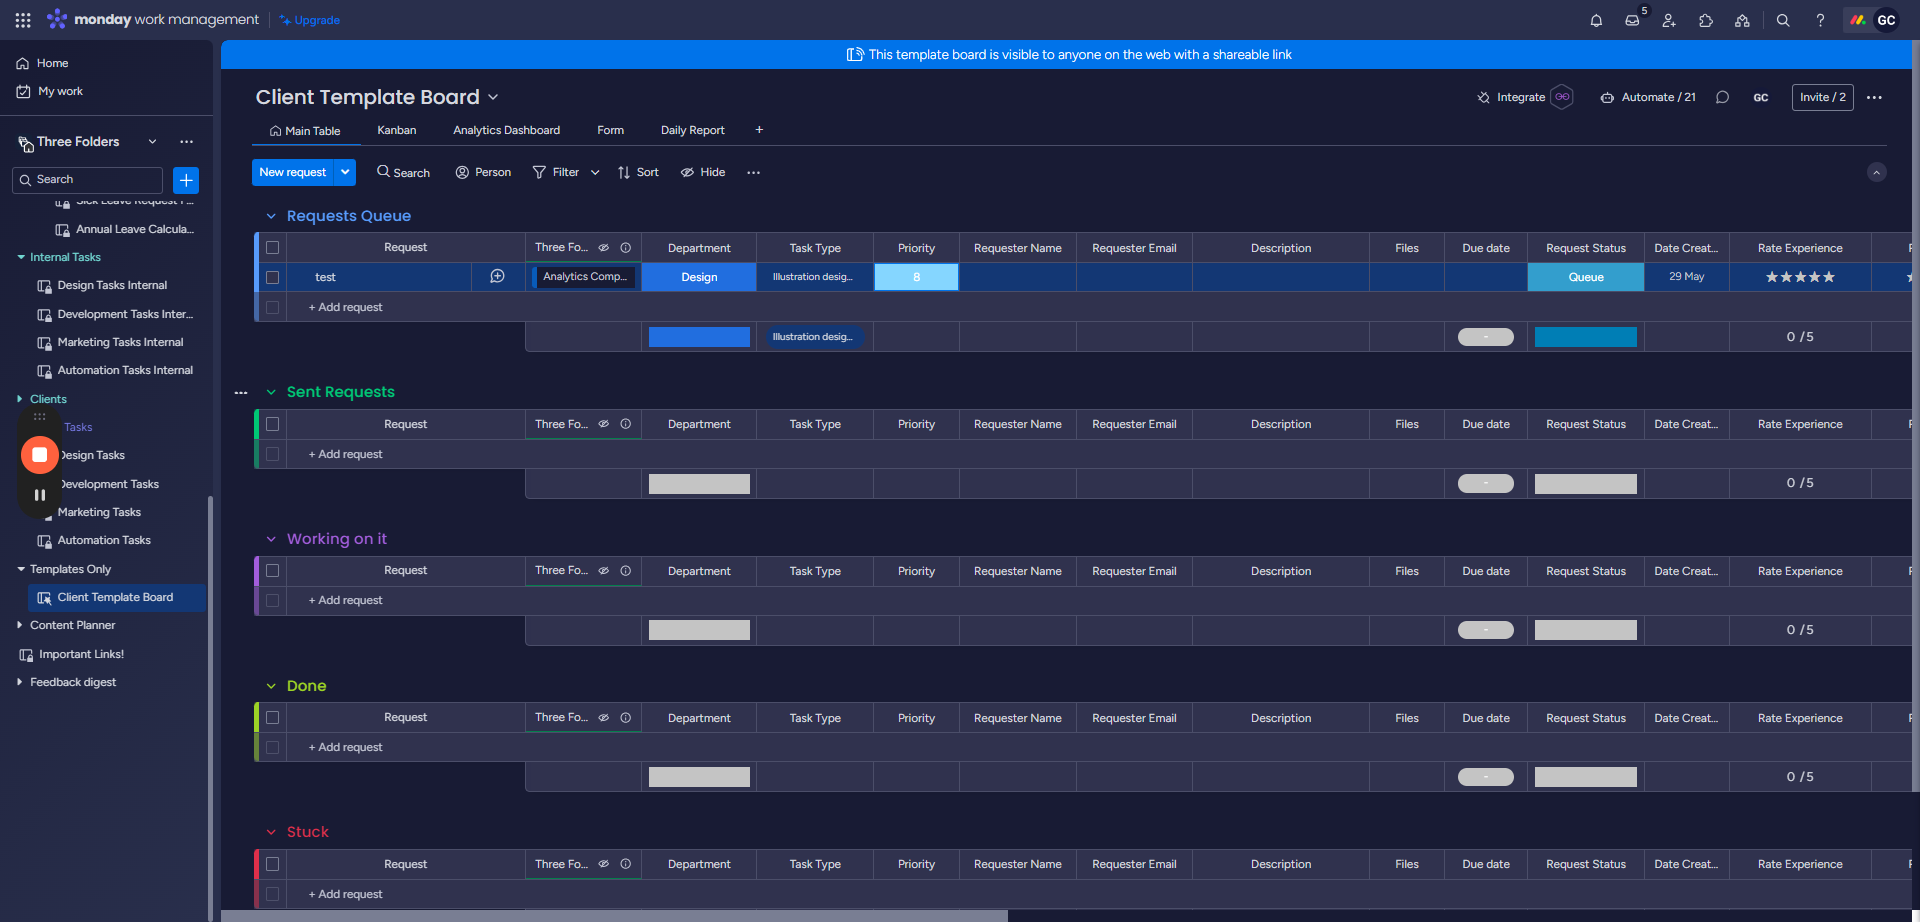Screen dimensions: 1920x922
Task: Open the Three Folders workspace options dots
Action: tap(186, 142)
